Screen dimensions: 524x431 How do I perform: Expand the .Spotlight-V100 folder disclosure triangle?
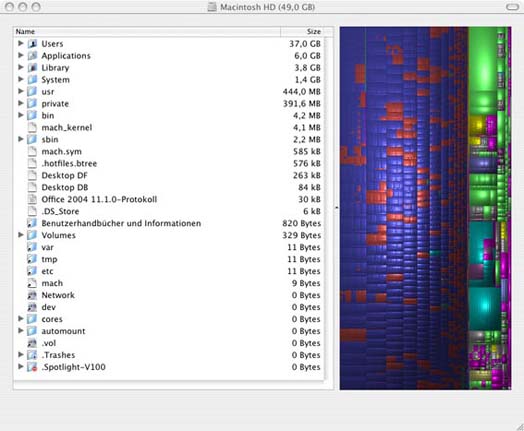[20, 367]
